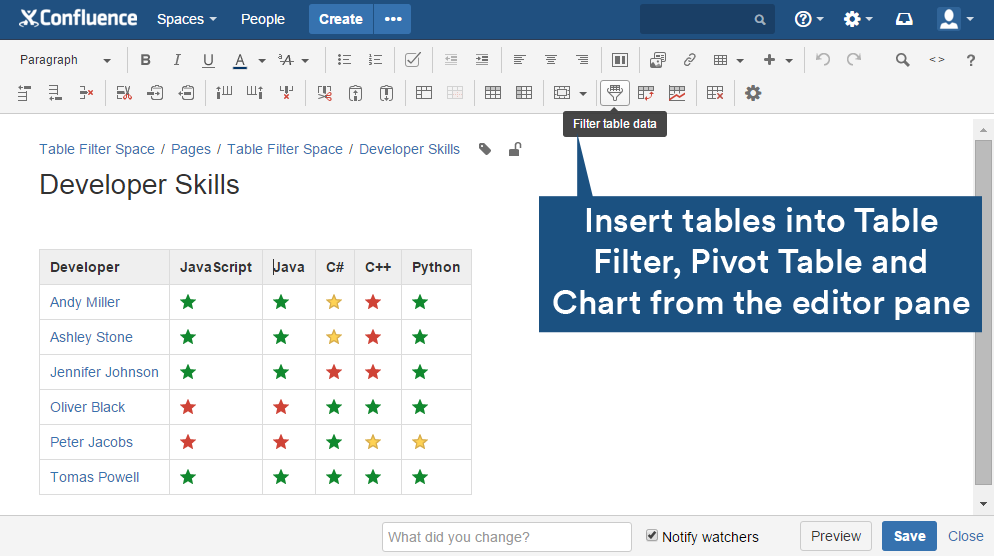Click the text color swatch button
This screenshot has width=994, height=556.
240,60
